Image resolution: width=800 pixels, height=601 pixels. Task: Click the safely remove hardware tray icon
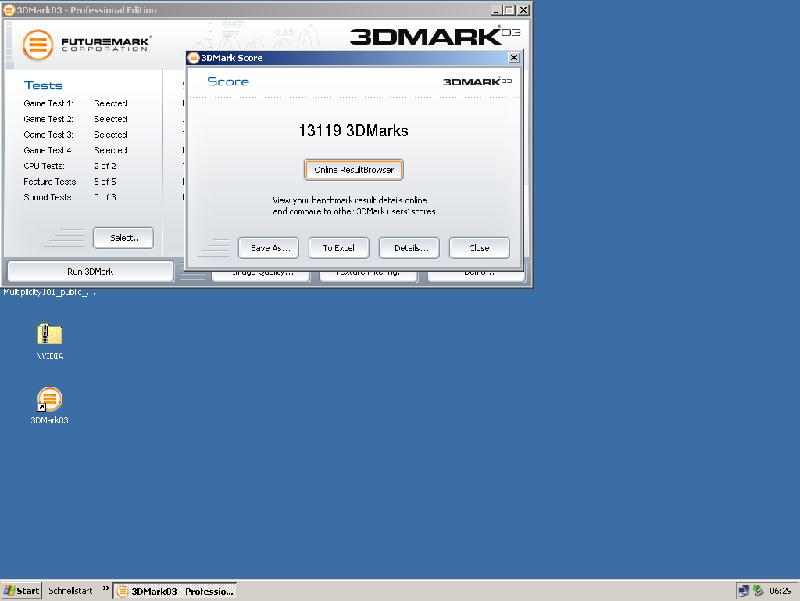(x=758, y=591)
